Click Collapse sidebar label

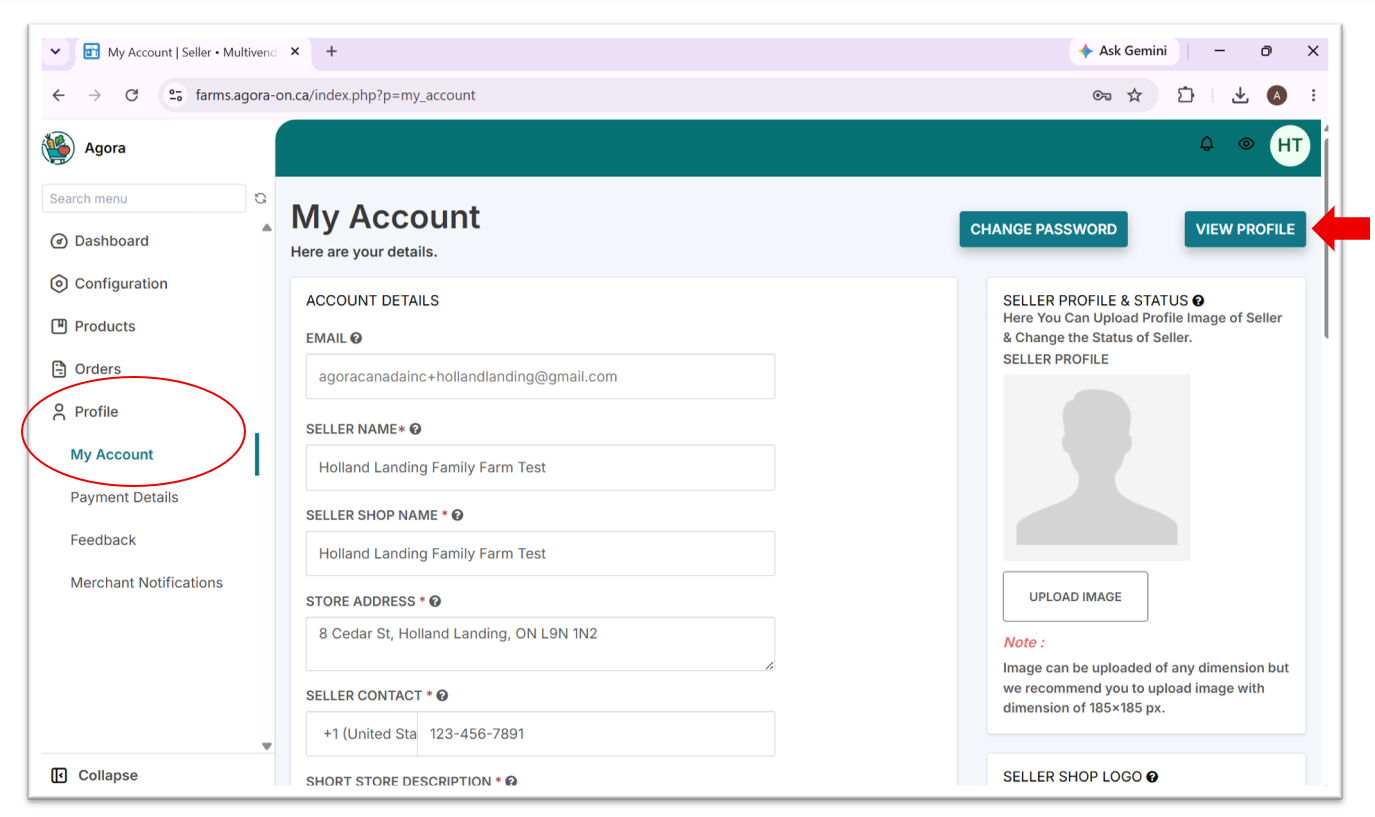[x=108, y=775]
